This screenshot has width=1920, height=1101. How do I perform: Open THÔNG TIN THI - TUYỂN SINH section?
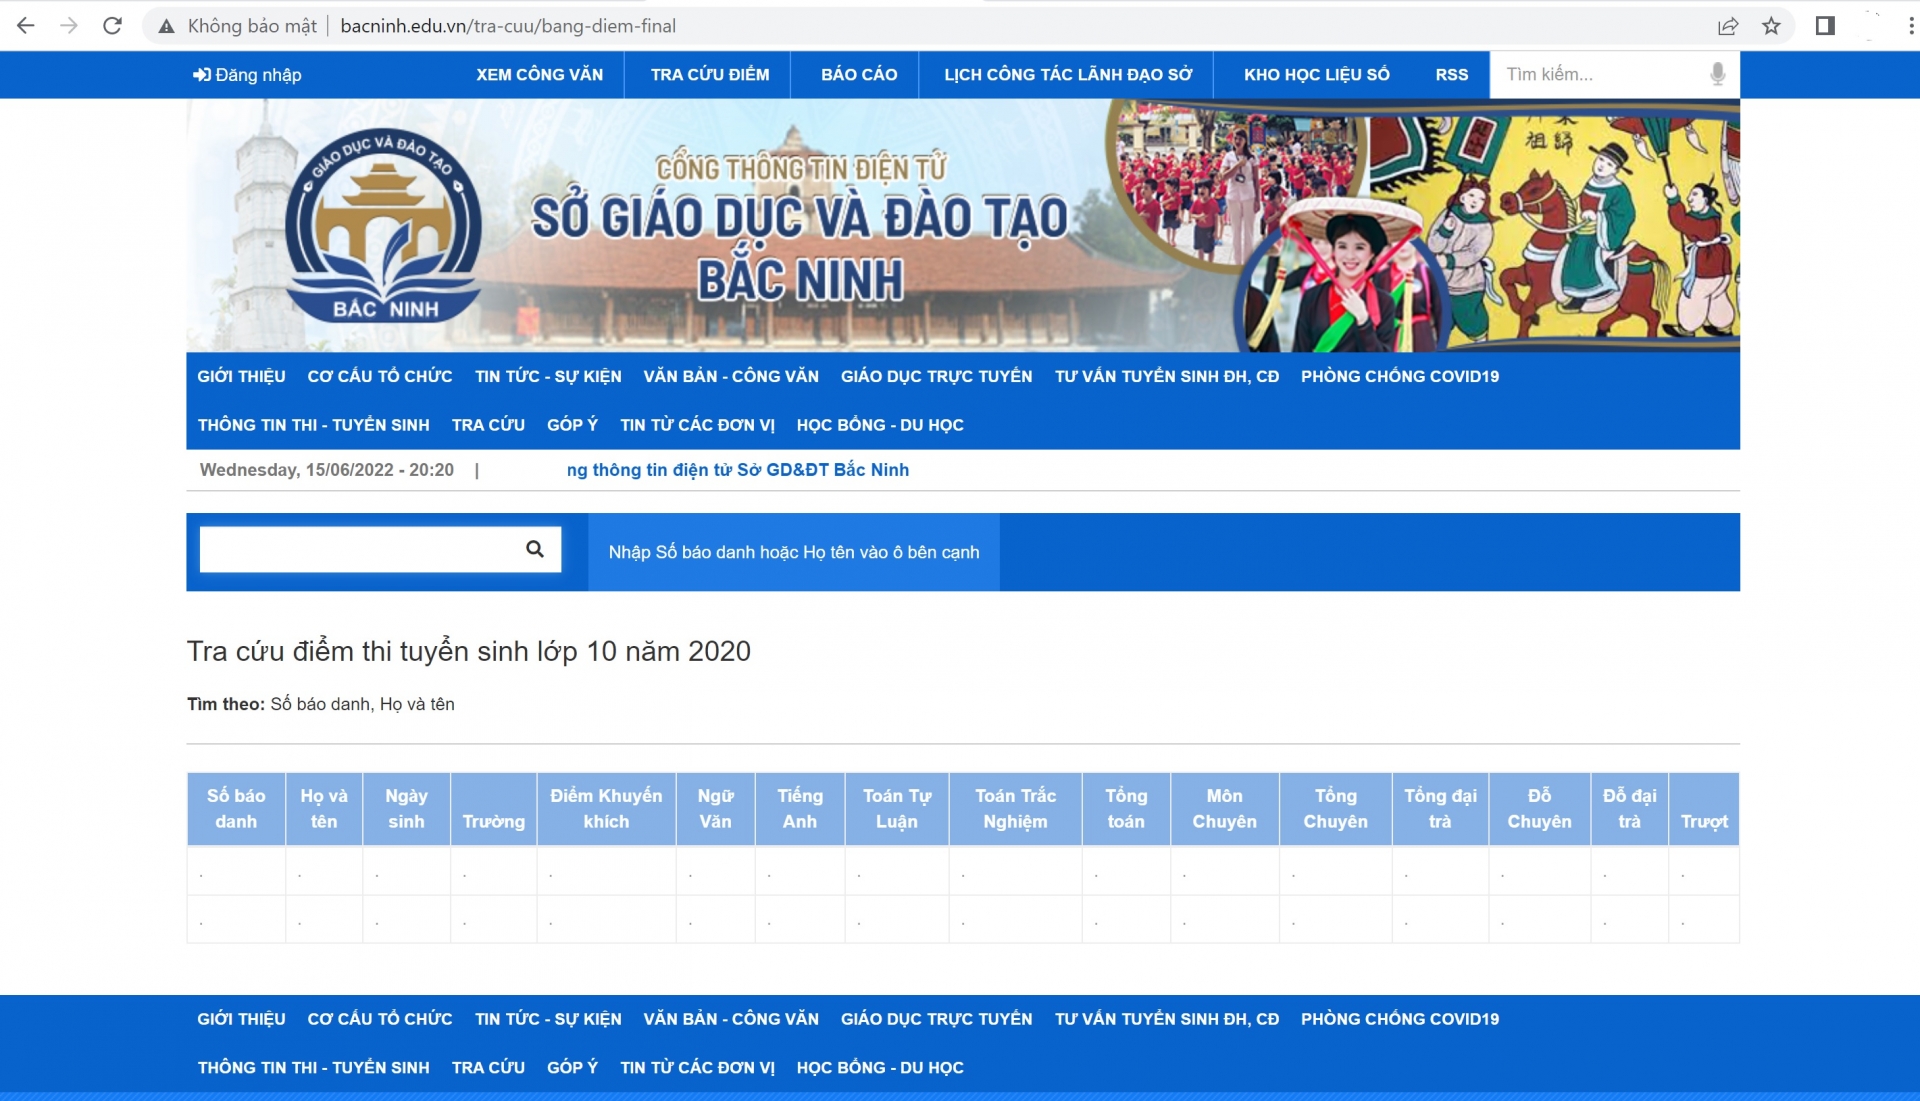point(314,425)
